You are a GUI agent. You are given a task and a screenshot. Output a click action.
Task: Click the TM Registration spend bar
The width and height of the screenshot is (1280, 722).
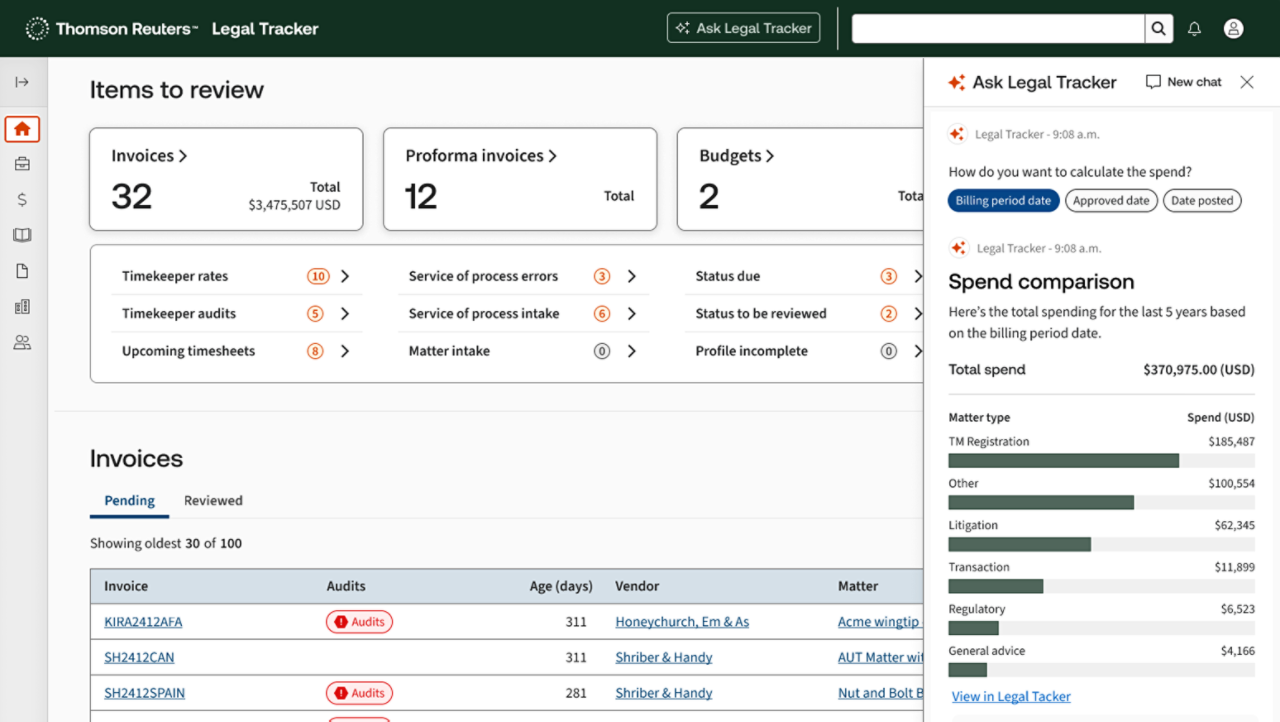click(1063, 460)
